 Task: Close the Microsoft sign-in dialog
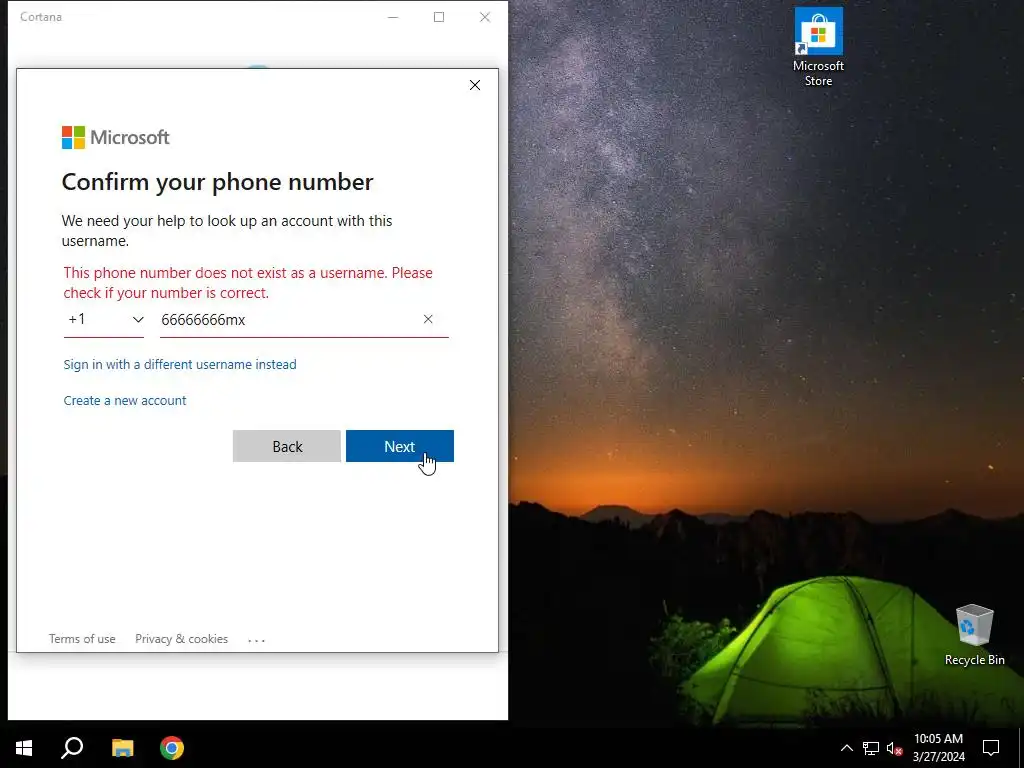(475, 85)
